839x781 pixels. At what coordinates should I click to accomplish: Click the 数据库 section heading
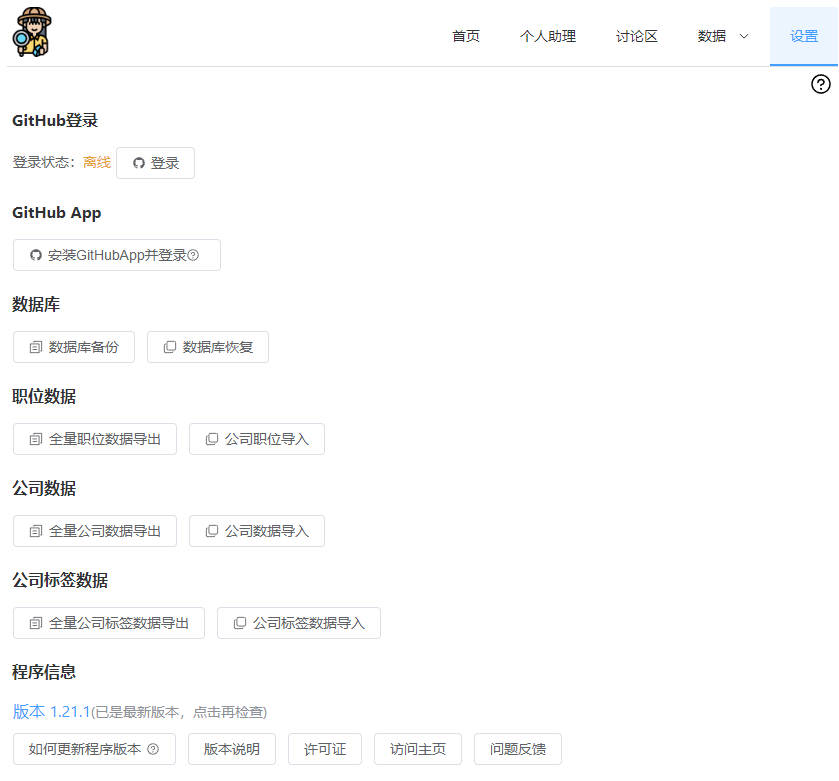36,304
